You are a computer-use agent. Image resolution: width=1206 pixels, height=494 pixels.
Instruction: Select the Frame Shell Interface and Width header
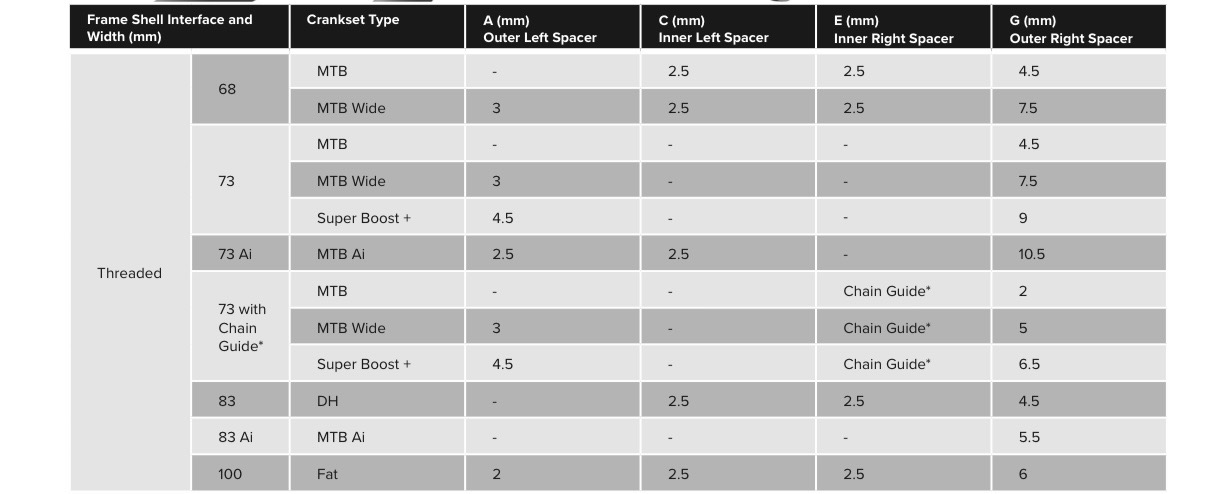click(170, 28)
